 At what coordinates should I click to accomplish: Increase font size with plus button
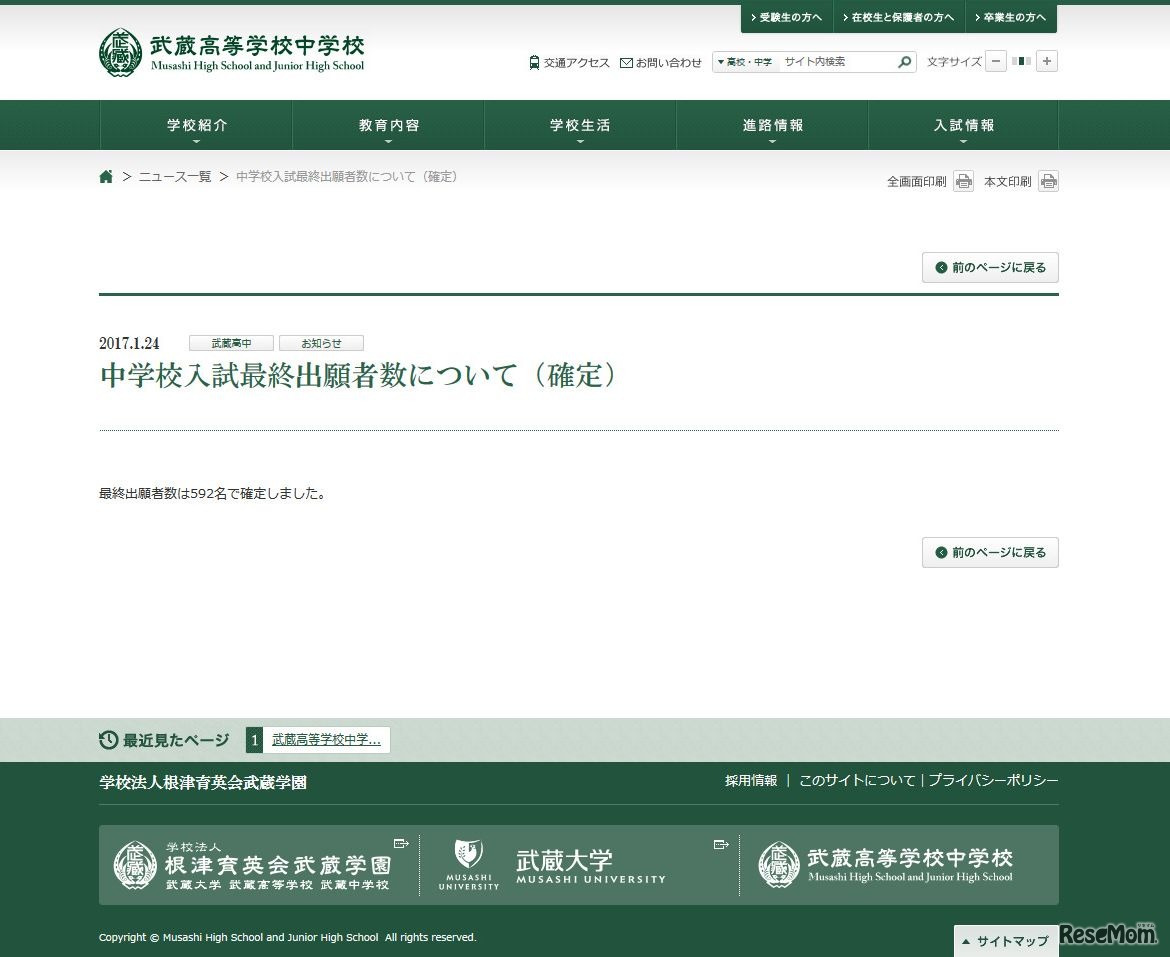pos(1046,62)
